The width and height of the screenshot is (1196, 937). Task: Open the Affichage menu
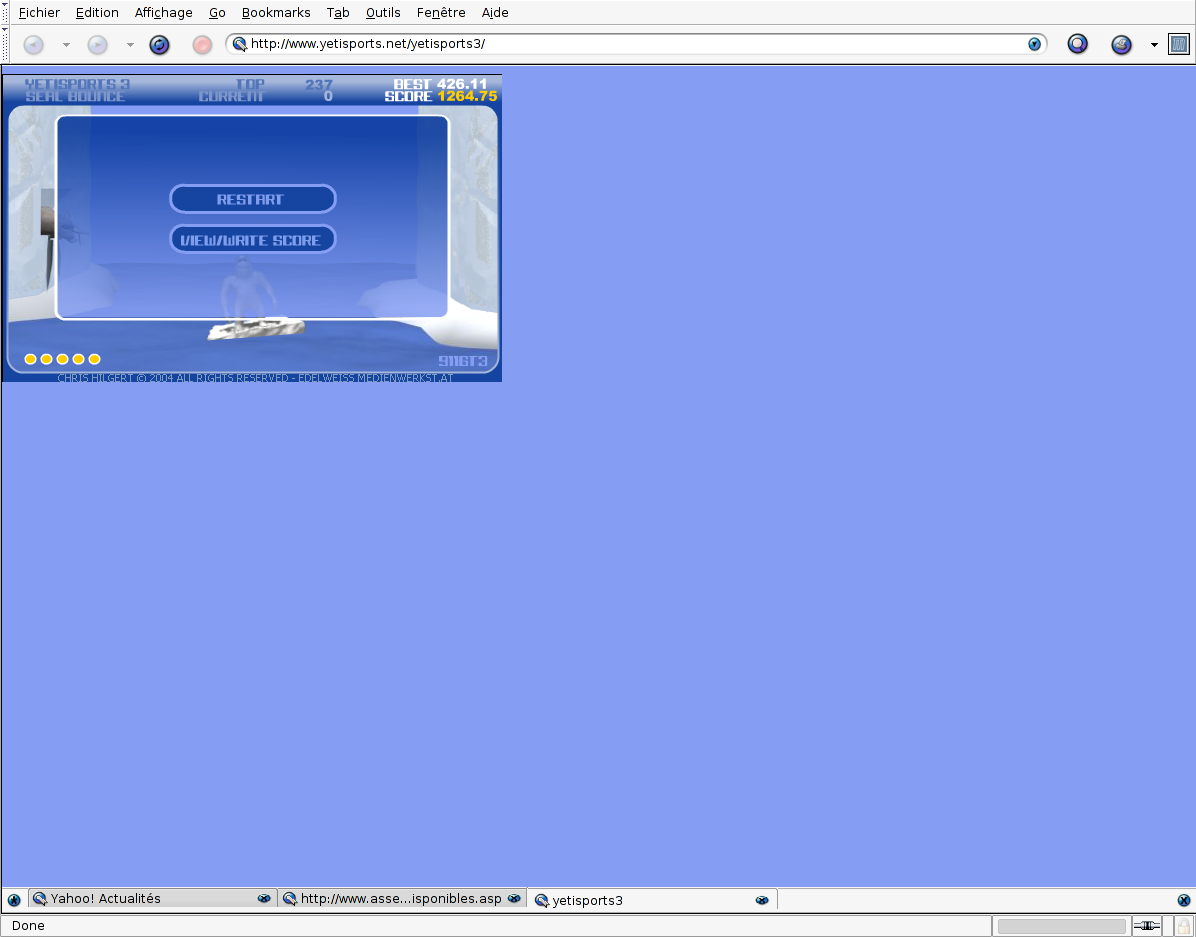163,12
